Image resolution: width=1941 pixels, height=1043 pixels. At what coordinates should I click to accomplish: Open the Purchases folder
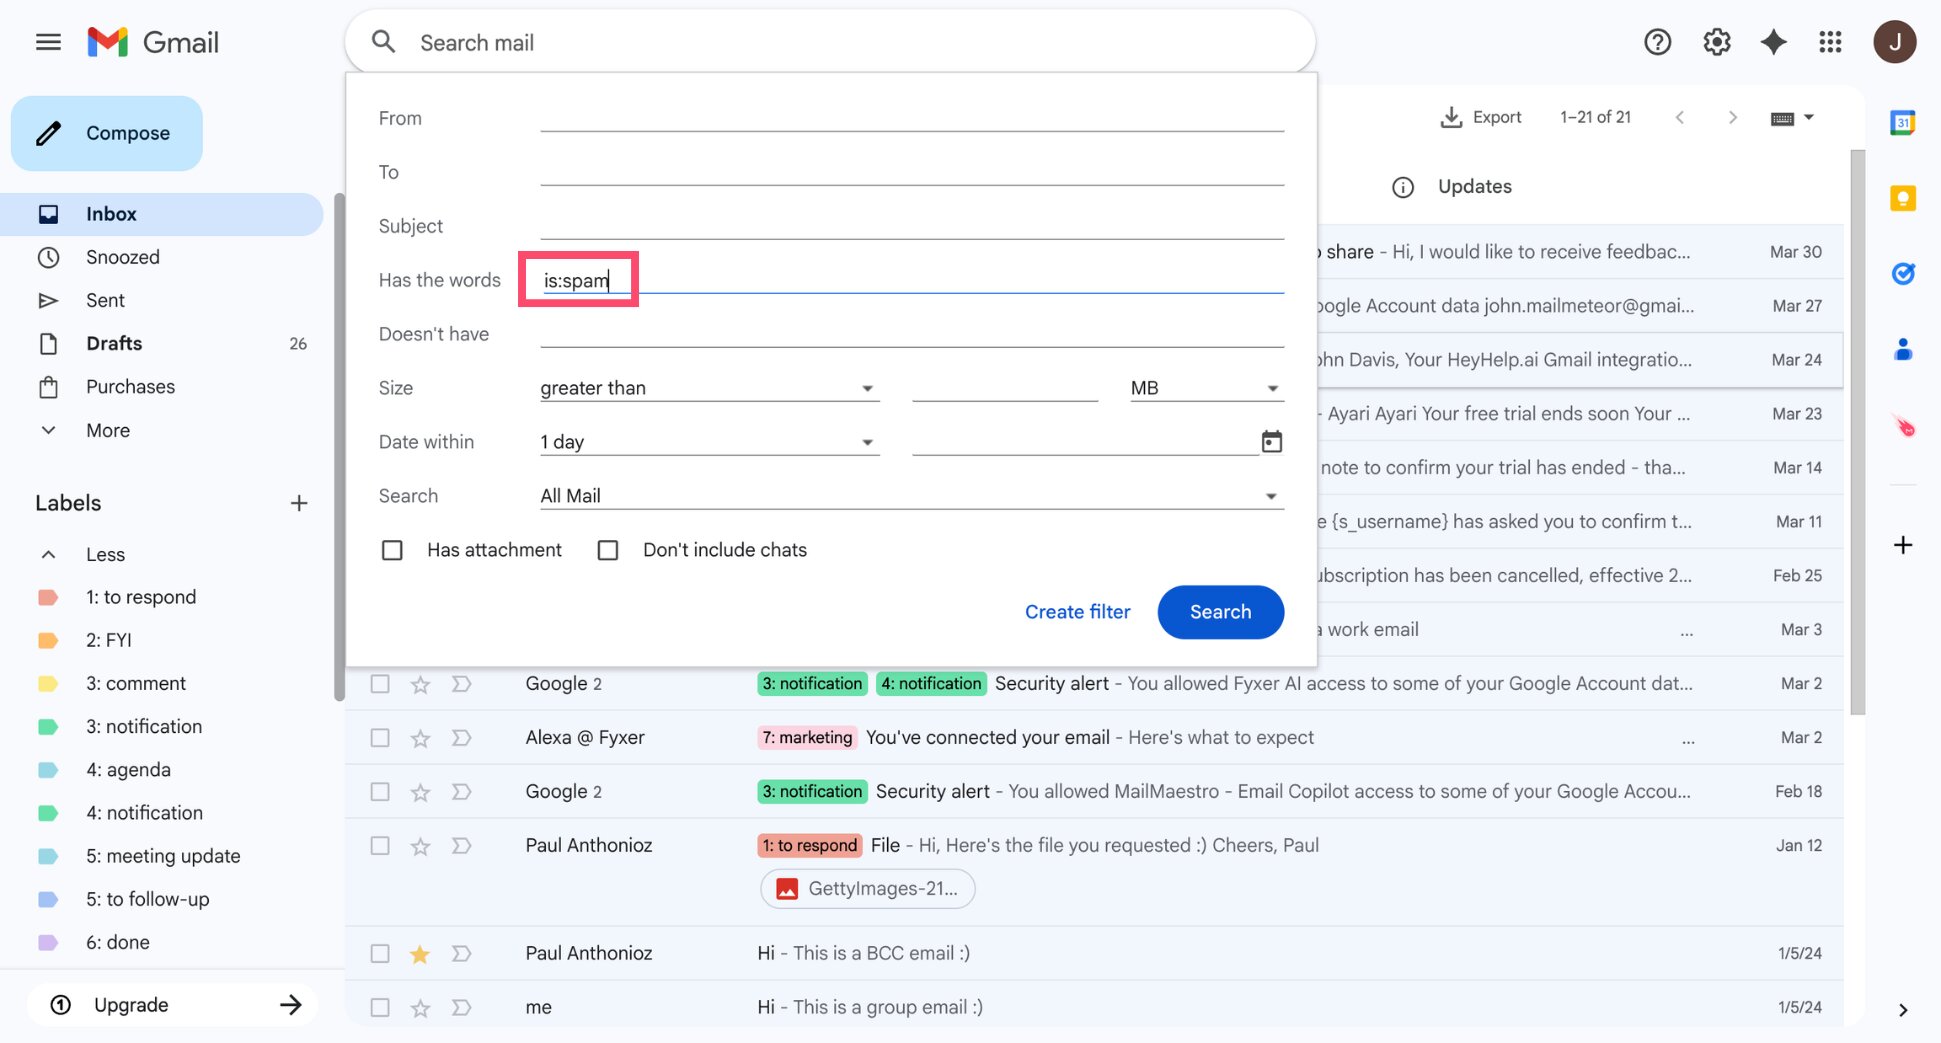point(162,386)
